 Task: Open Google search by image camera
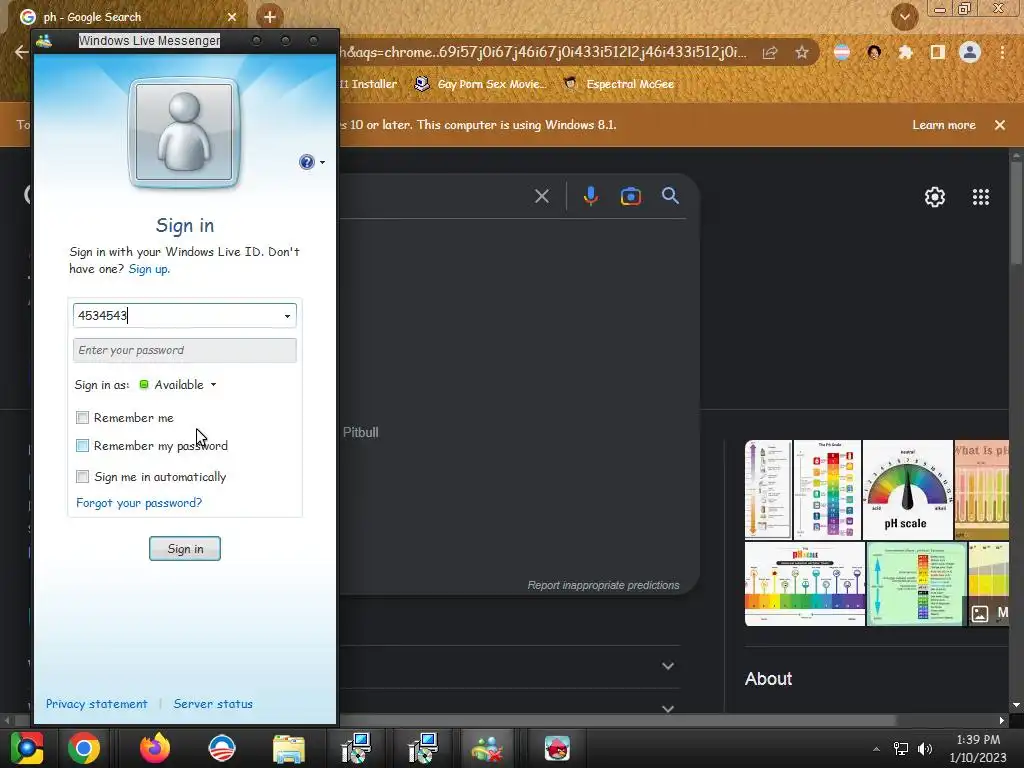(630, 196)
